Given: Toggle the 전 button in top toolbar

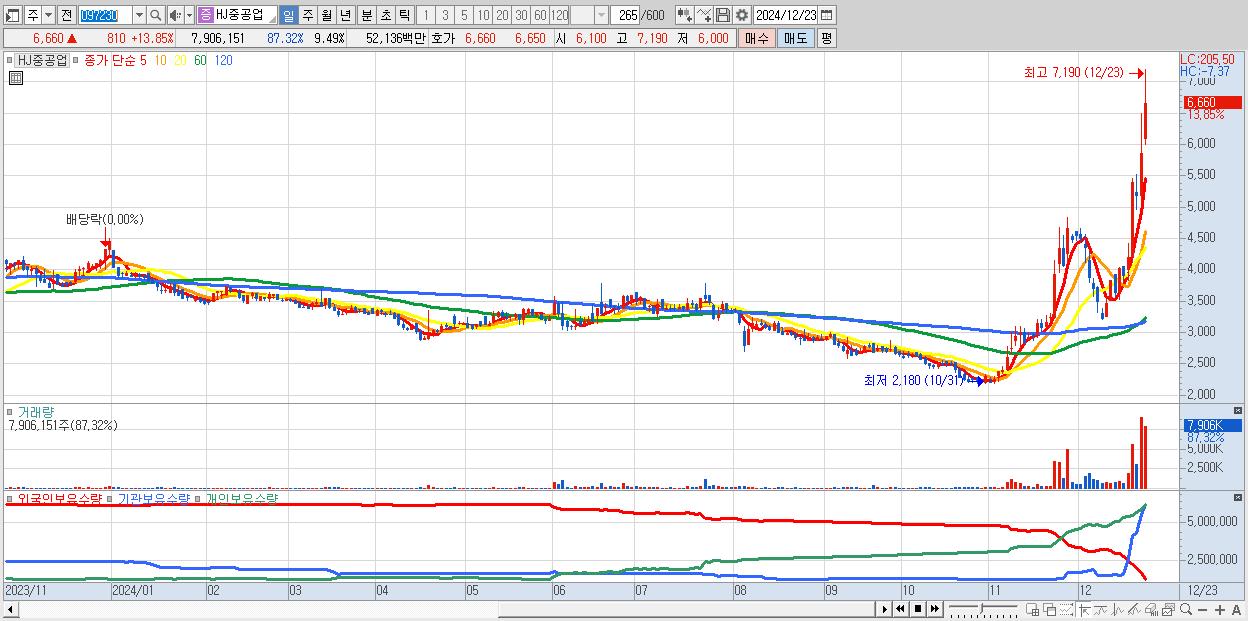Looking at the screenshot, I should [66, 15].
